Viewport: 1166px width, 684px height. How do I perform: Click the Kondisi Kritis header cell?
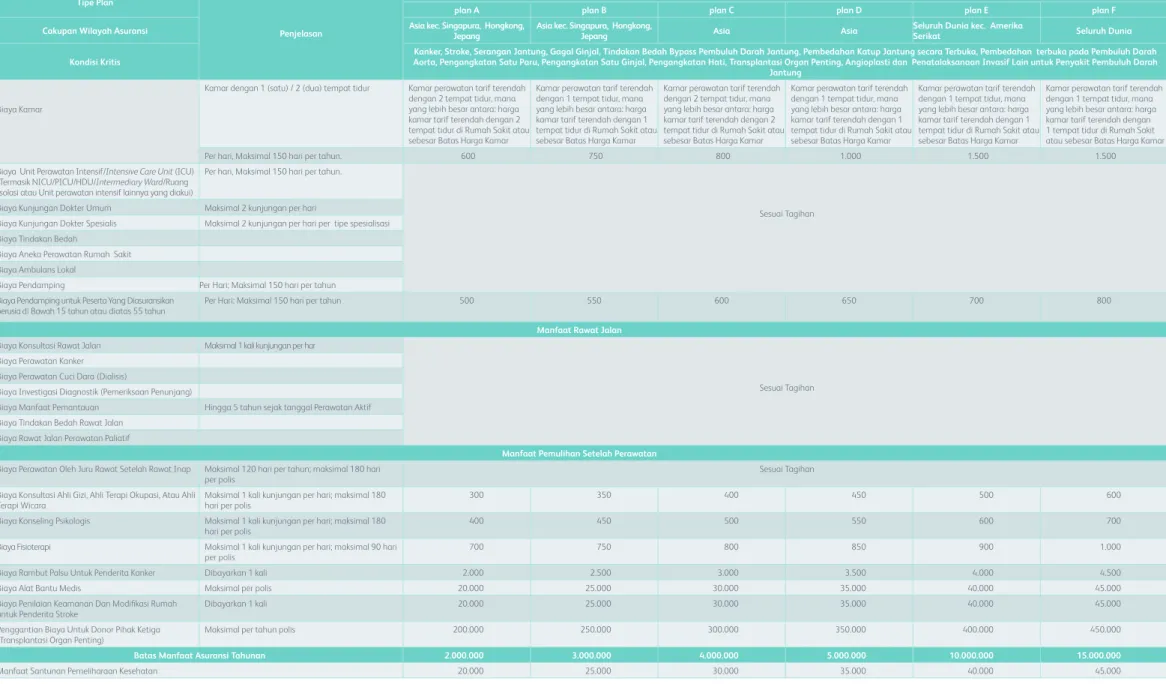coord(95,62)
